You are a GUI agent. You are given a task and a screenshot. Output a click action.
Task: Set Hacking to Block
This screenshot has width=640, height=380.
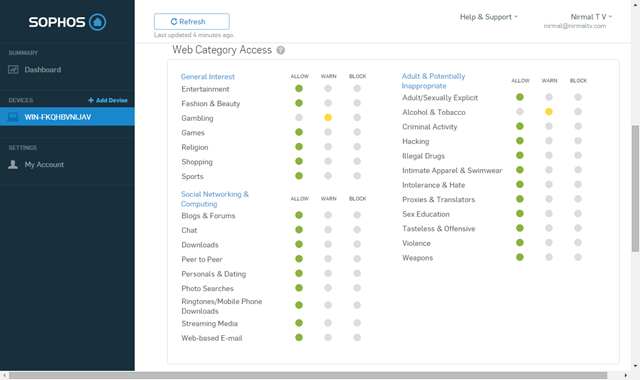coord(578,141)
